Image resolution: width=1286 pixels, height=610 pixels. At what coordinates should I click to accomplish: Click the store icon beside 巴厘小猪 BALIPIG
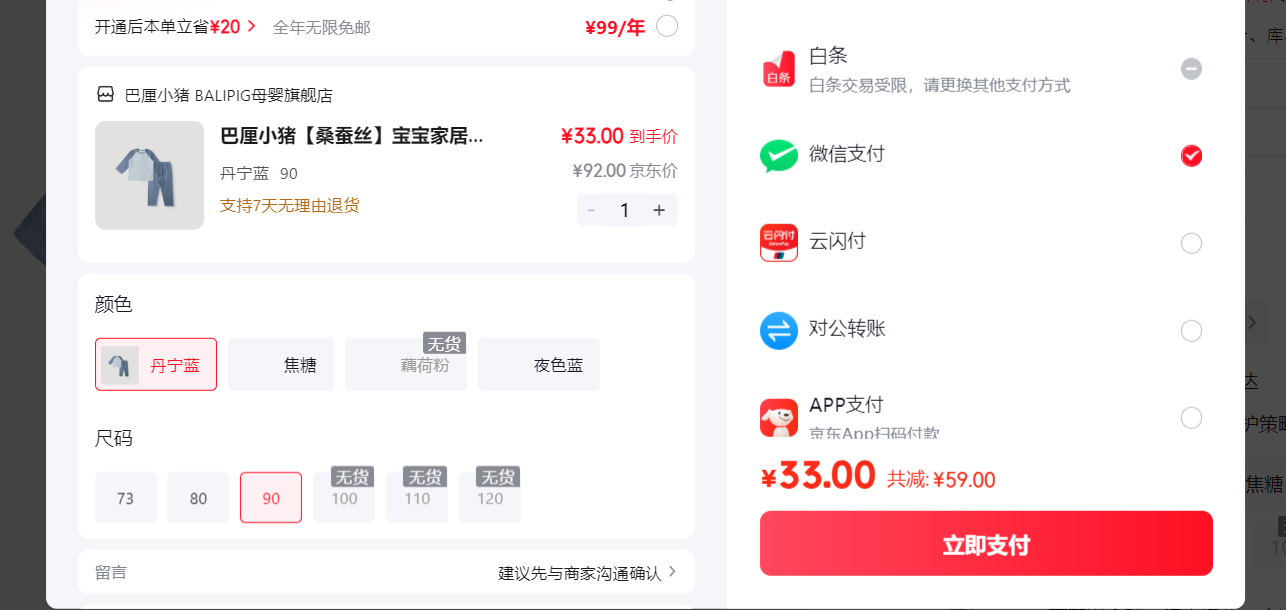pyautogui.click(x=105, y=95)
